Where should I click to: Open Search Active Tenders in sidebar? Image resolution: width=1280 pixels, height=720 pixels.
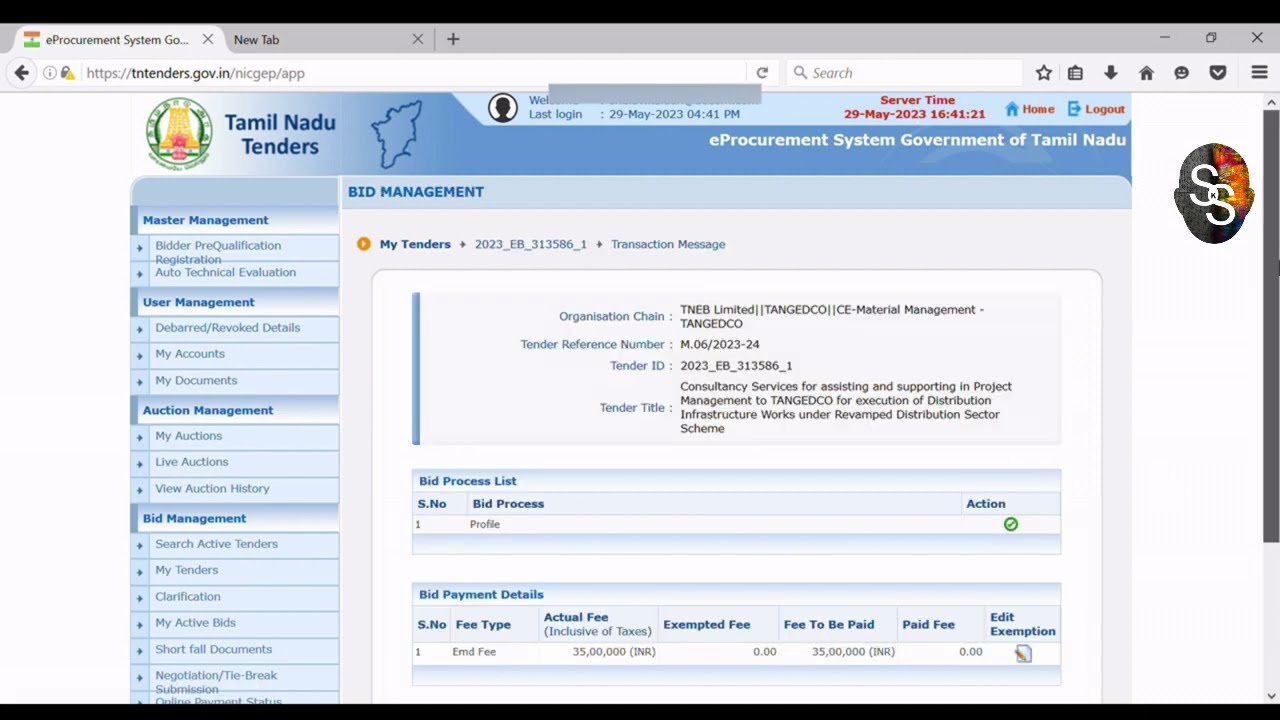coord(216,544)
